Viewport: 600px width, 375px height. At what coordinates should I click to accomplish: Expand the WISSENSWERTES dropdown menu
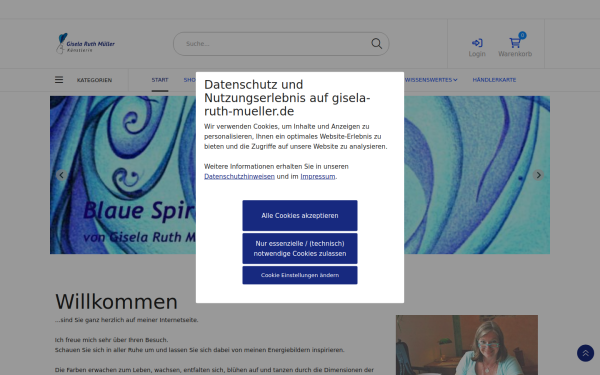pos(431,80)
